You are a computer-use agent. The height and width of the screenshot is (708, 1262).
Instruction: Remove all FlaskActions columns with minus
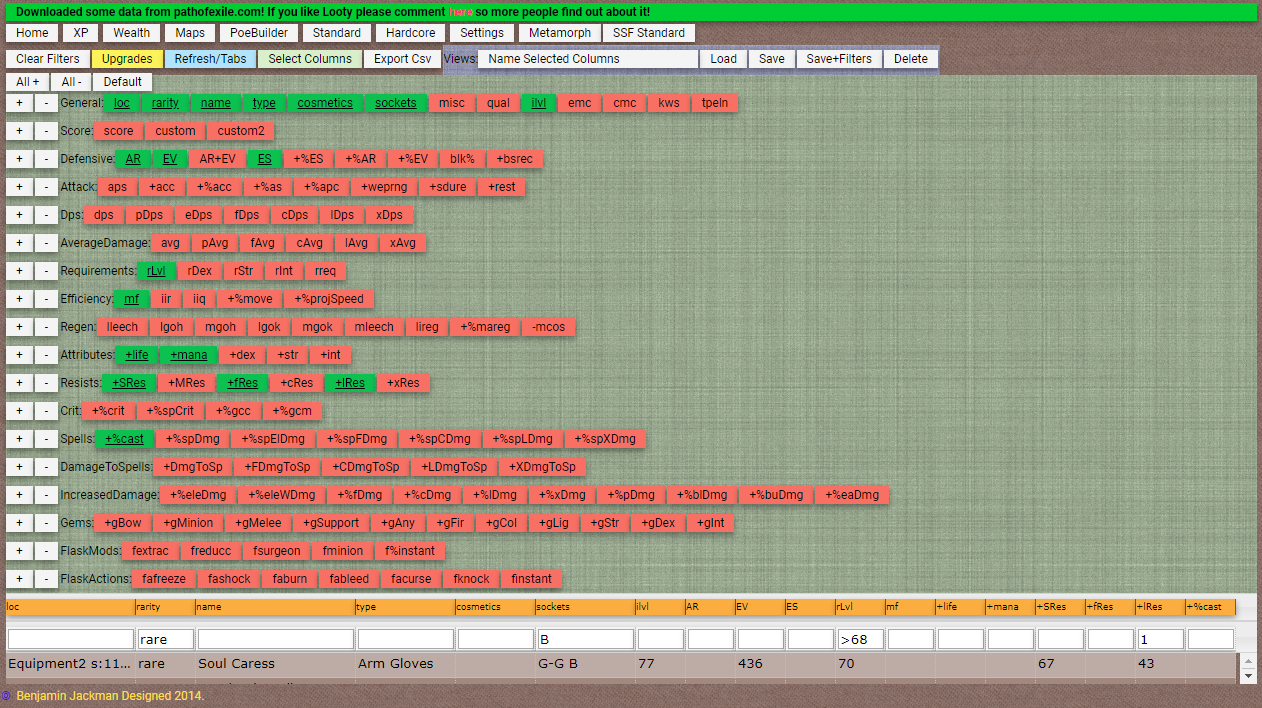[x=46, y=579]
